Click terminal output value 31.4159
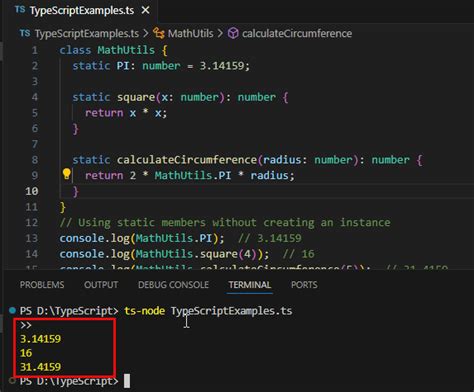This screenshot has width=474, height=392. (x=40, y=367)
